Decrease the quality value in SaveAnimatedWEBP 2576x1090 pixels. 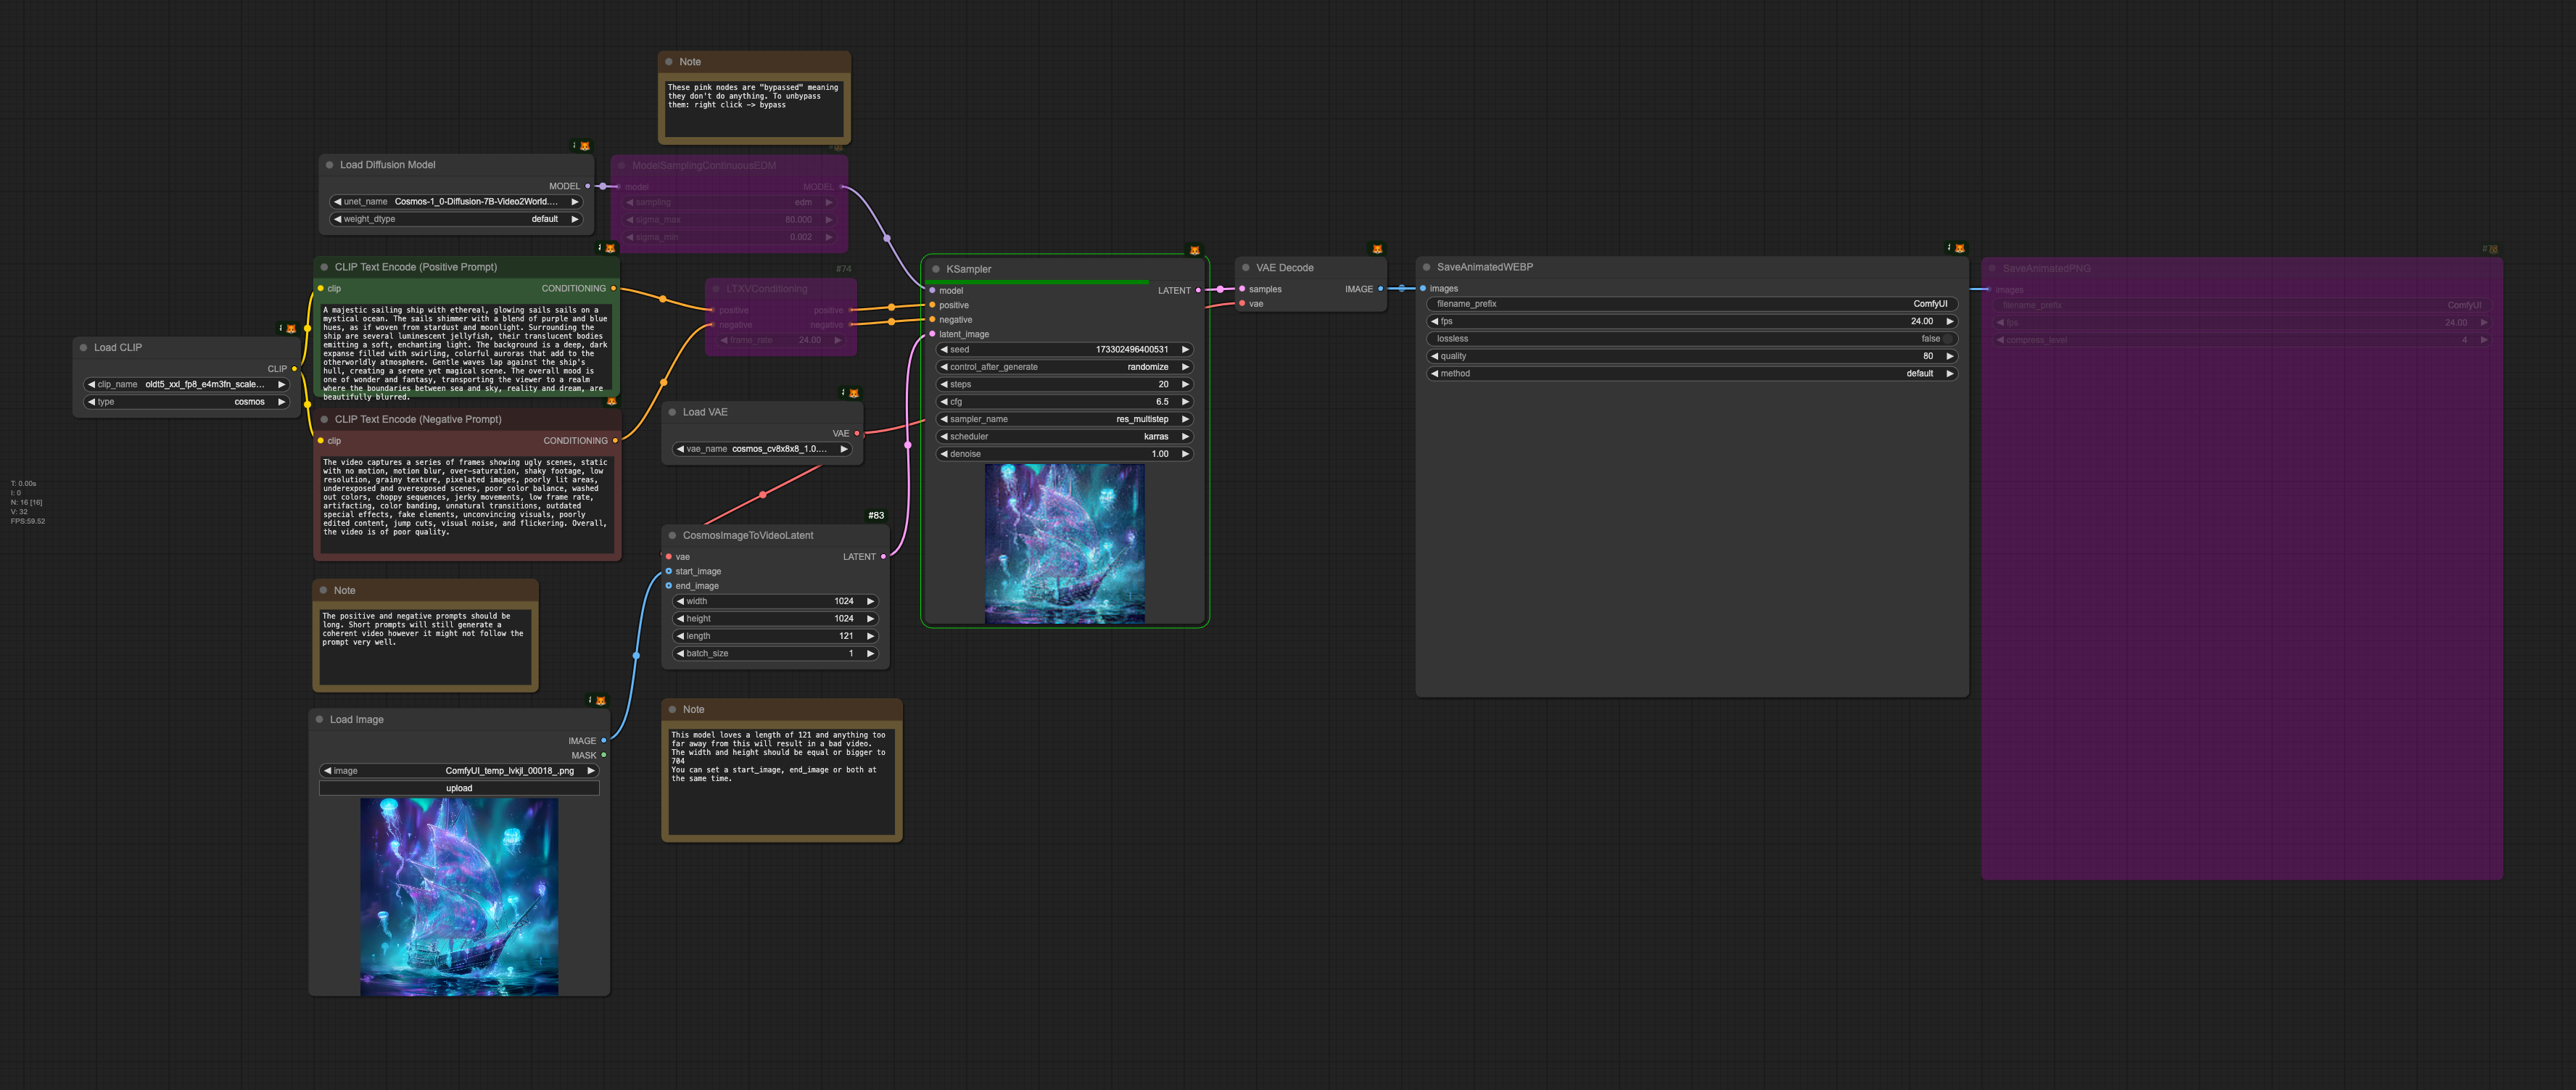point(1435,356)
